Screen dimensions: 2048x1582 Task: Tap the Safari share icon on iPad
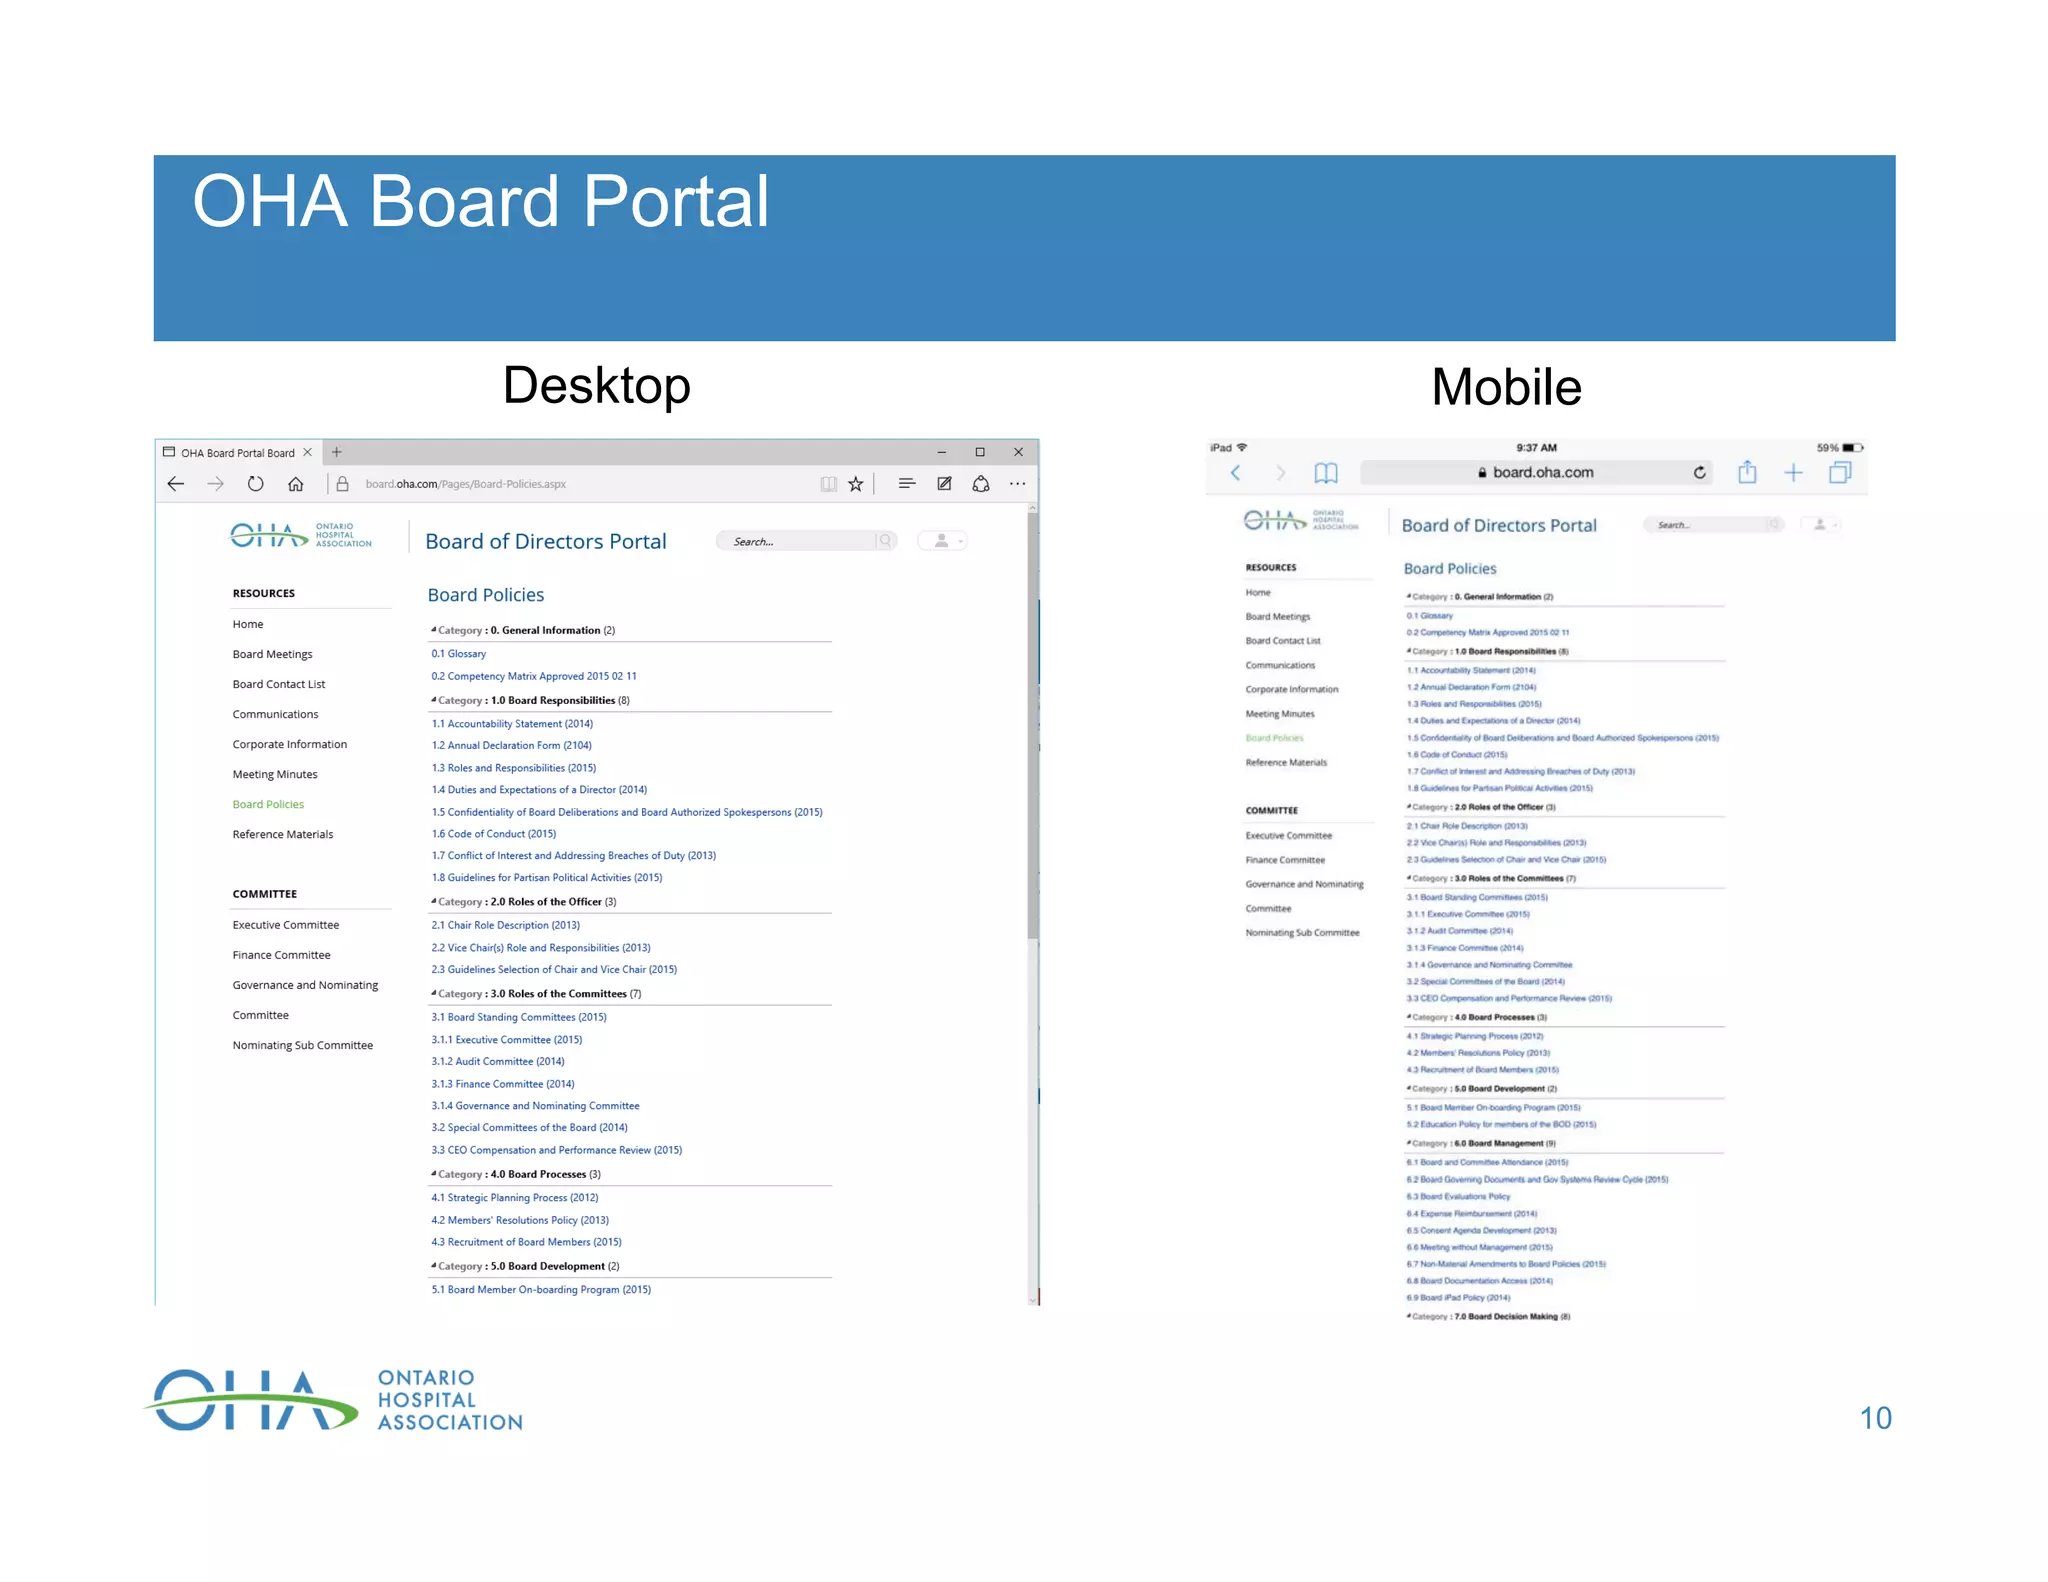point(1747,472)
